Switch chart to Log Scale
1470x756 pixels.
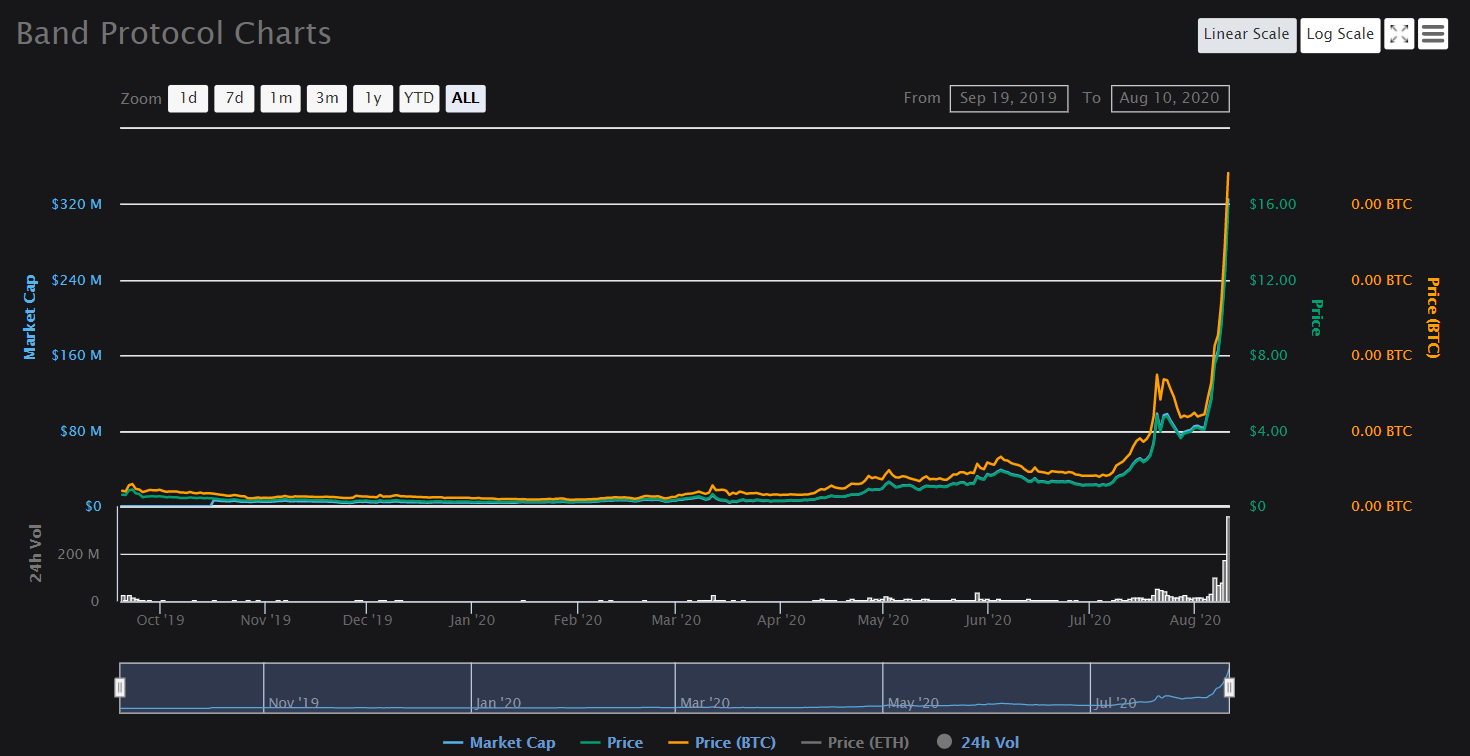[1340, 35]
